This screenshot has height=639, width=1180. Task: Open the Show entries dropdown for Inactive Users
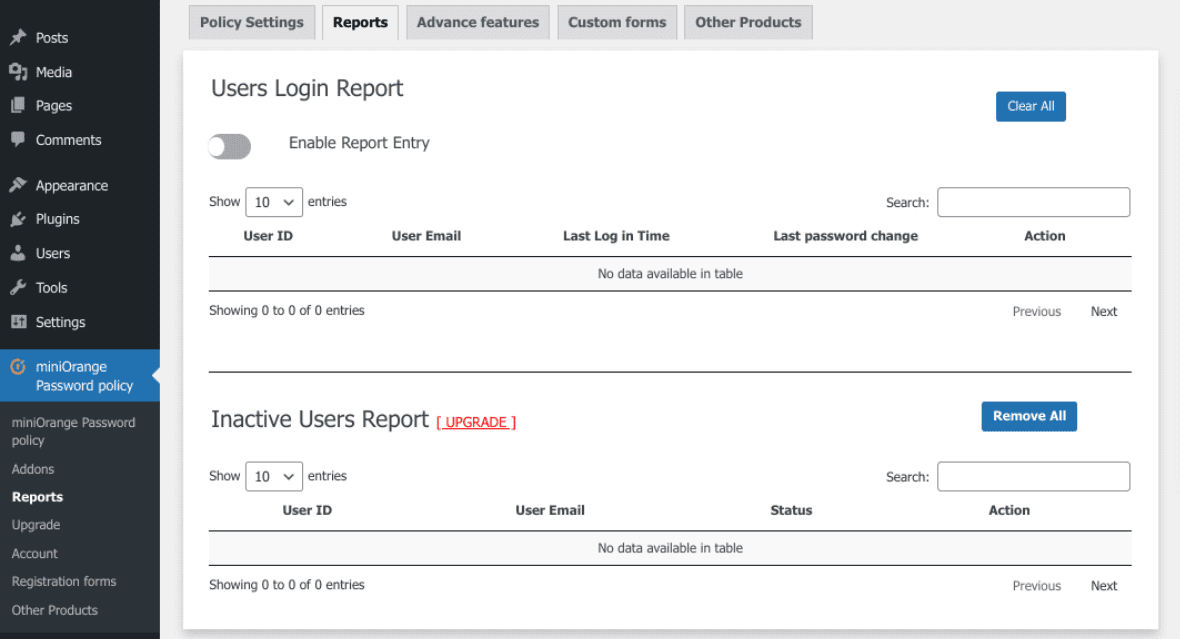[x=273, y=476]
